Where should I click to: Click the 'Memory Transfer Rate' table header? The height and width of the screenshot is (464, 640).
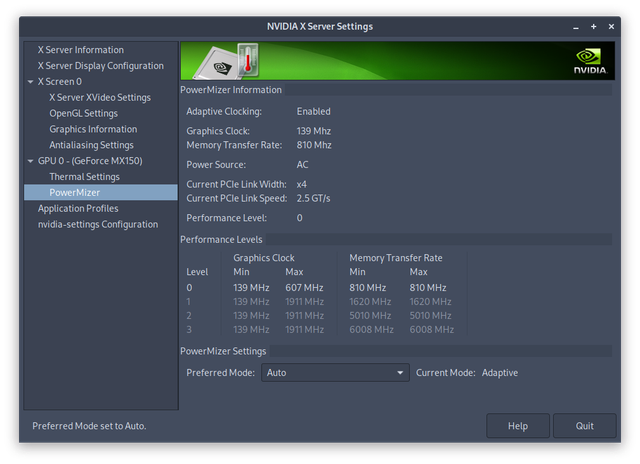pos(396,258)
